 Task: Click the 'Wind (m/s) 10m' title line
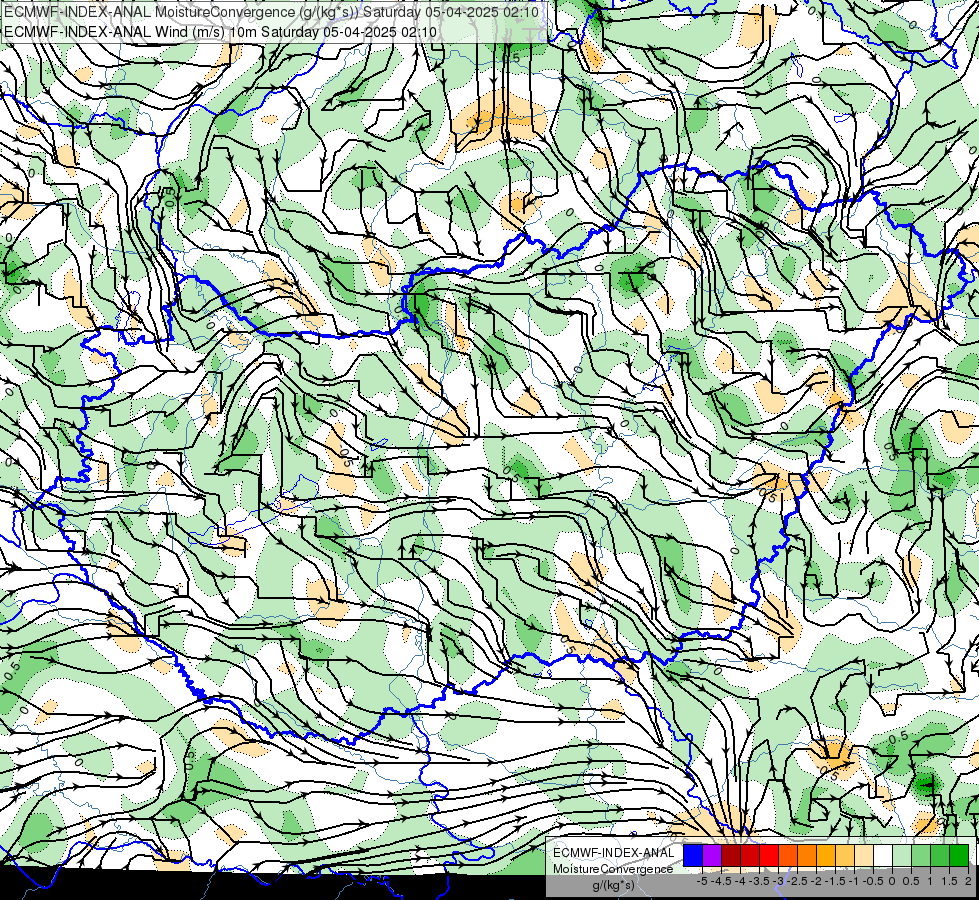coord(220,32)
